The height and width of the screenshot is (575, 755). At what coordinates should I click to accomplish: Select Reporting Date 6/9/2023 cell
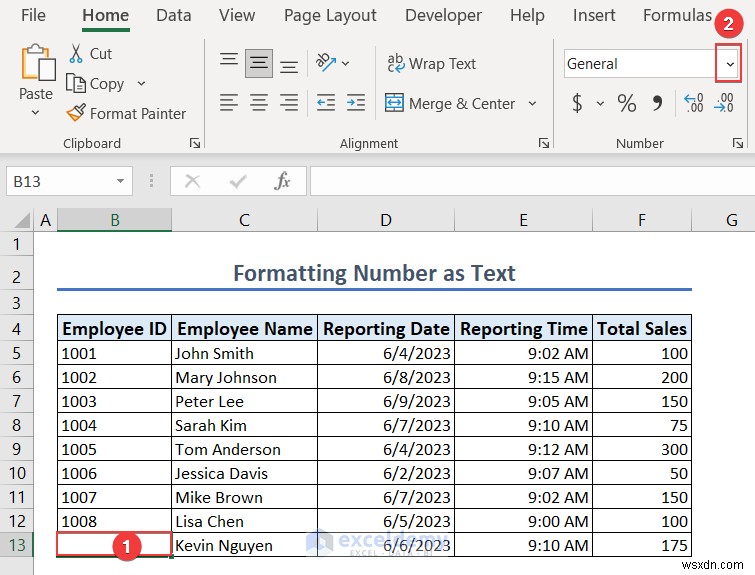(x=386, y=401)
